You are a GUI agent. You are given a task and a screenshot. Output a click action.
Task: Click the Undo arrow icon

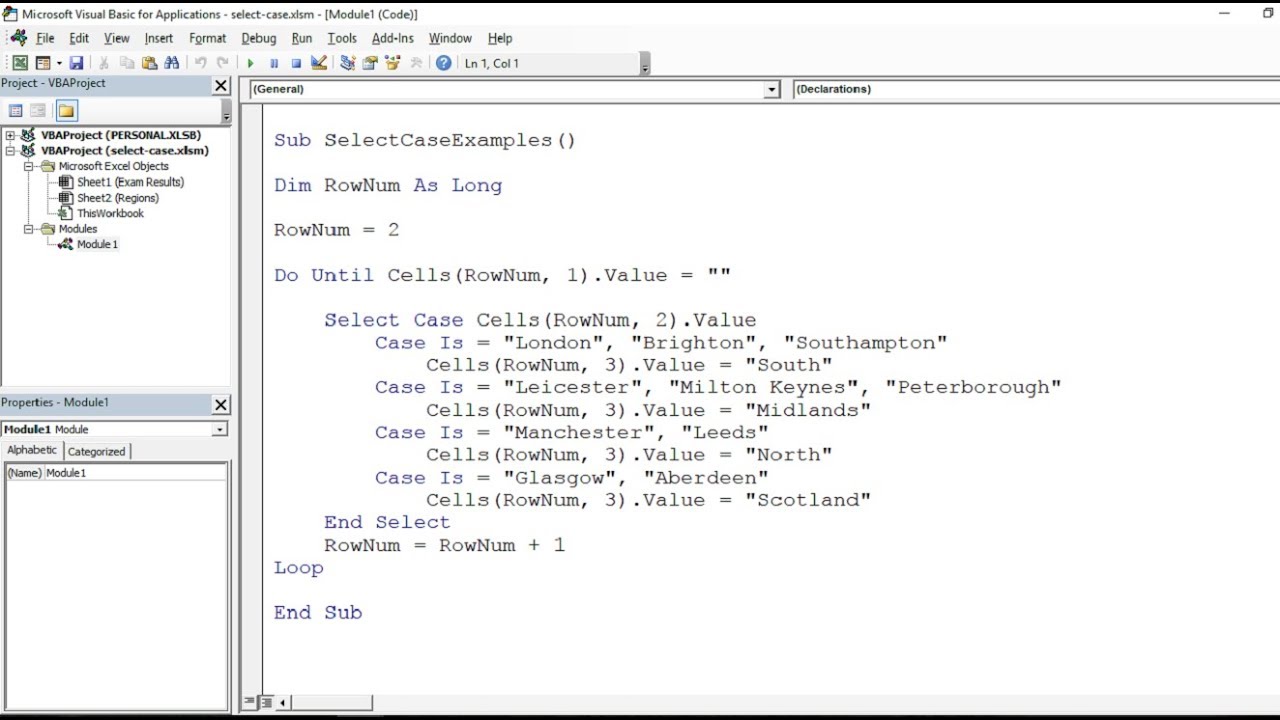pos(200,63)
